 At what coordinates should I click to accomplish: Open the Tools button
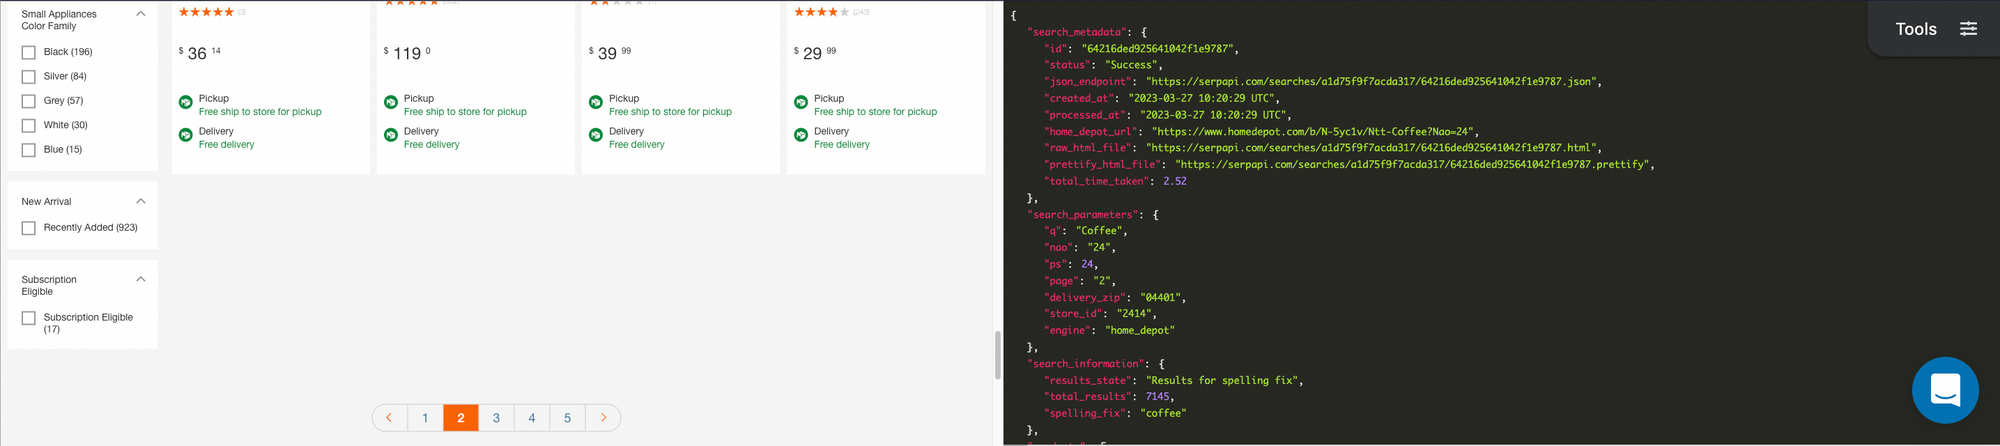[x=1934, y=29]
